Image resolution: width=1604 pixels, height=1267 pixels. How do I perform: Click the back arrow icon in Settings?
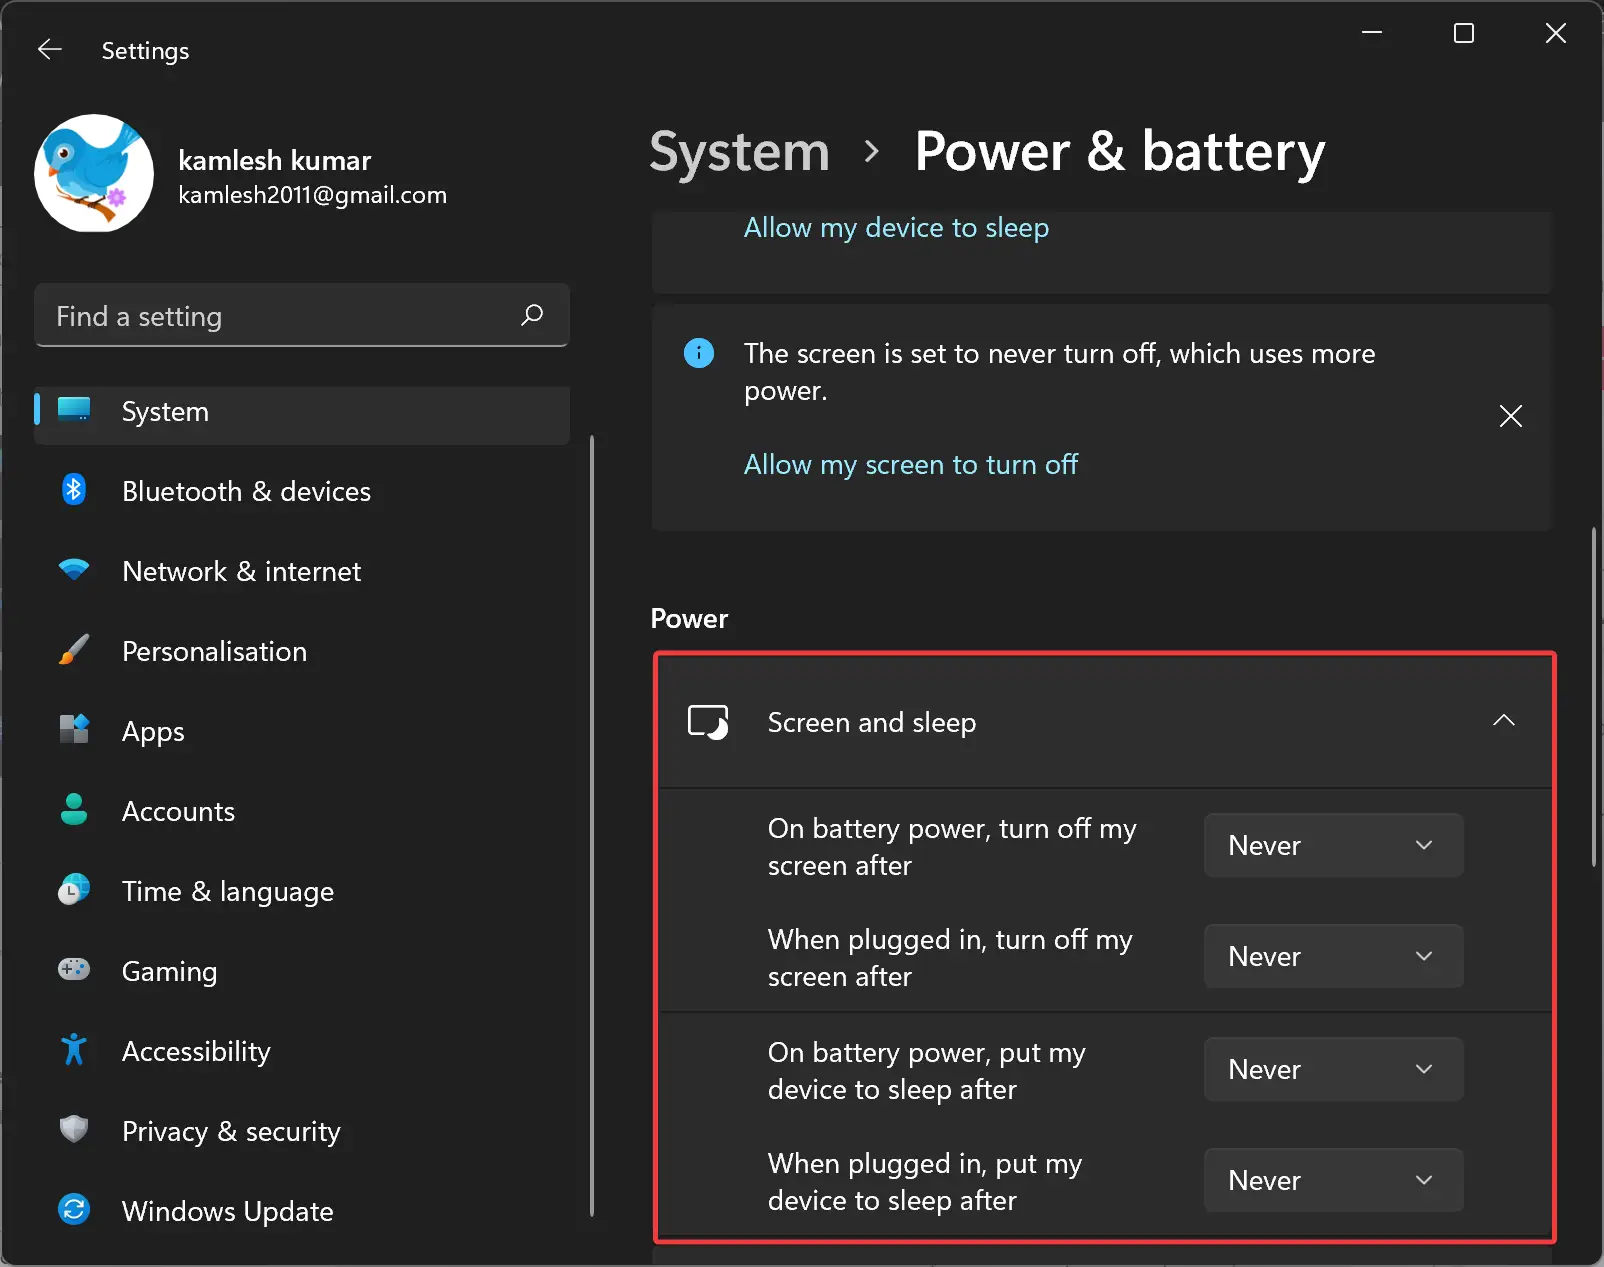click(x=50, y=50)
